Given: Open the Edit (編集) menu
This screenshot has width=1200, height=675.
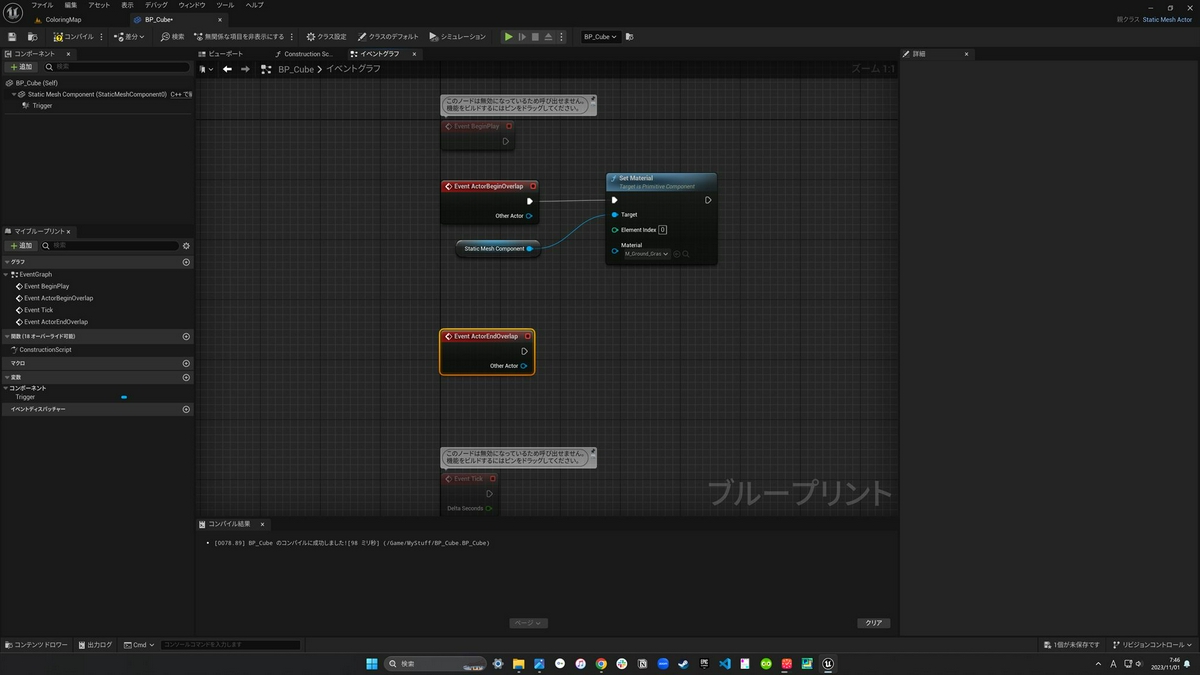Looking at the screenshot, I should [70, 5].
